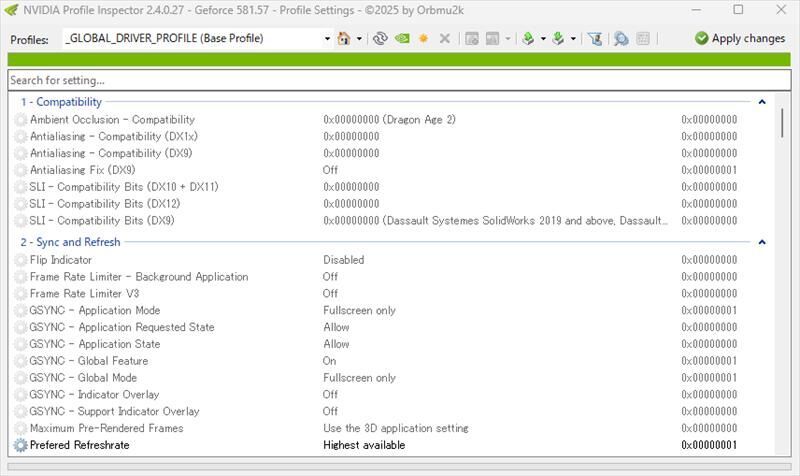This screenshot has width=800, height=476.
Task: Click the gear icon beside Ambient Occlusion - Compatibility
Action: [x=20, y=119]
